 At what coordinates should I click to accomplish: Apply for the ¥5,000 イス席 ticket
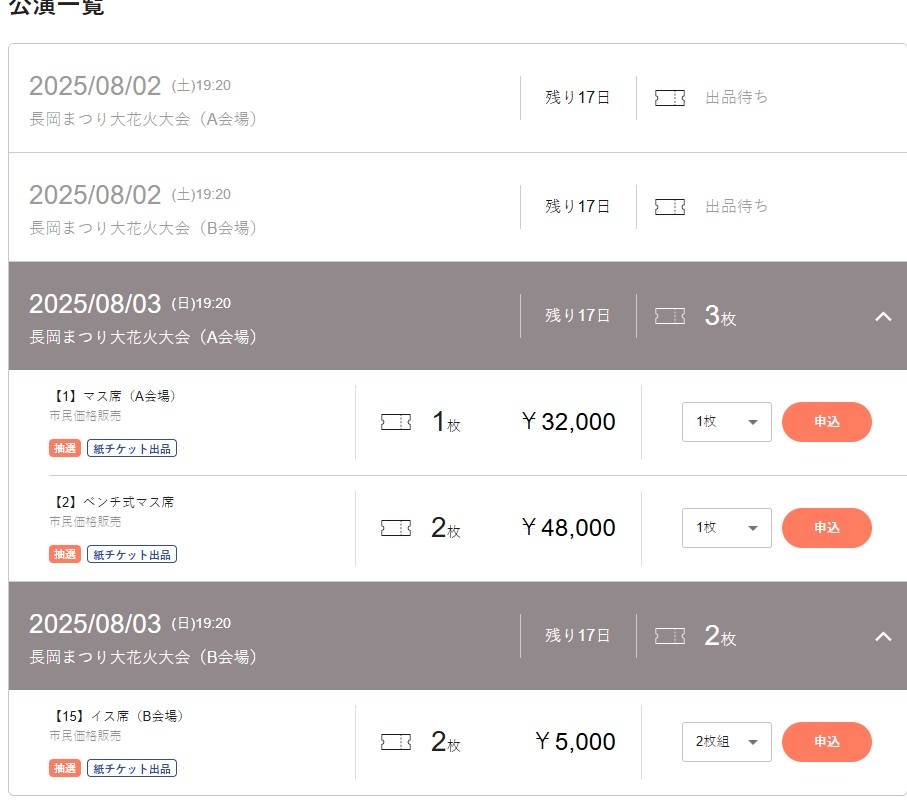pyautogui.click(x=827, y=742)
